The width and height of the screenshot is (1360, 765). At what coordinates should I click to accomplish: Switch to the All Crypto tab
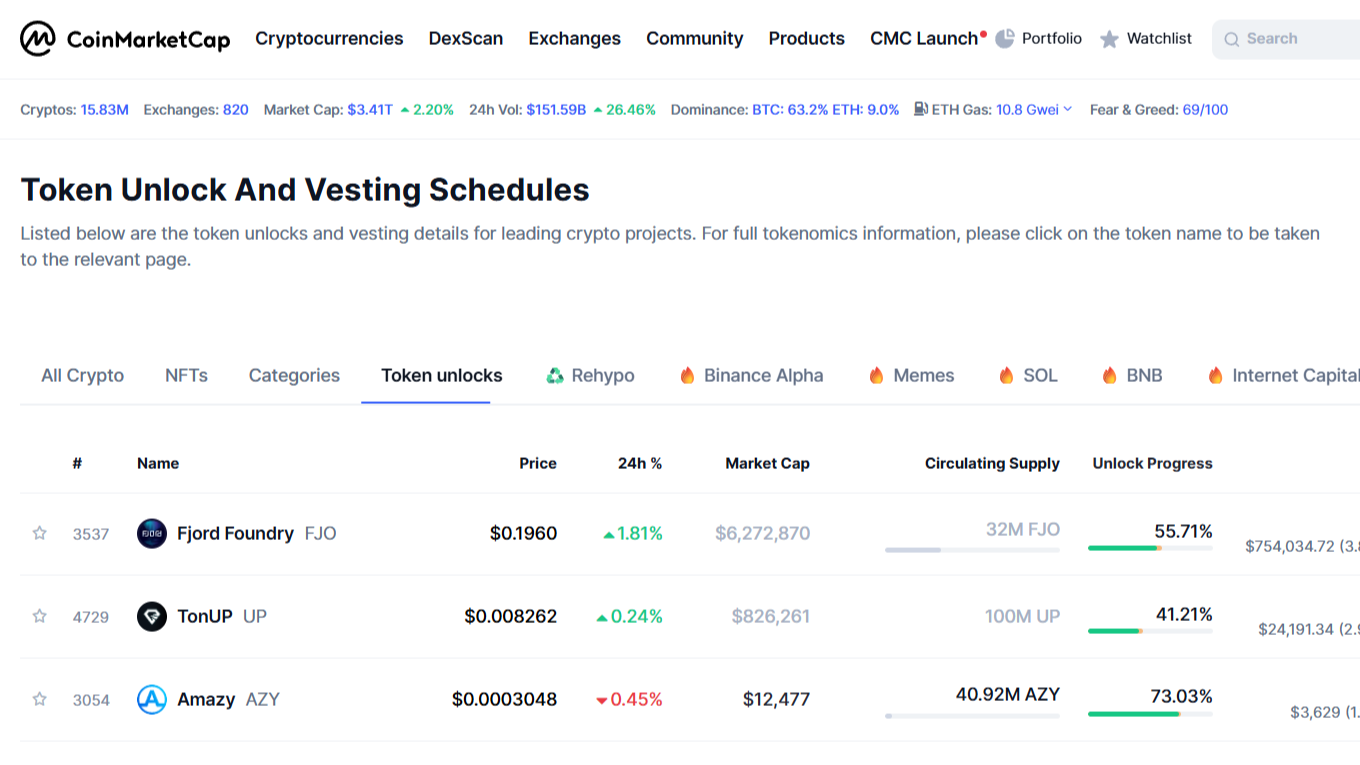[83, 376]
